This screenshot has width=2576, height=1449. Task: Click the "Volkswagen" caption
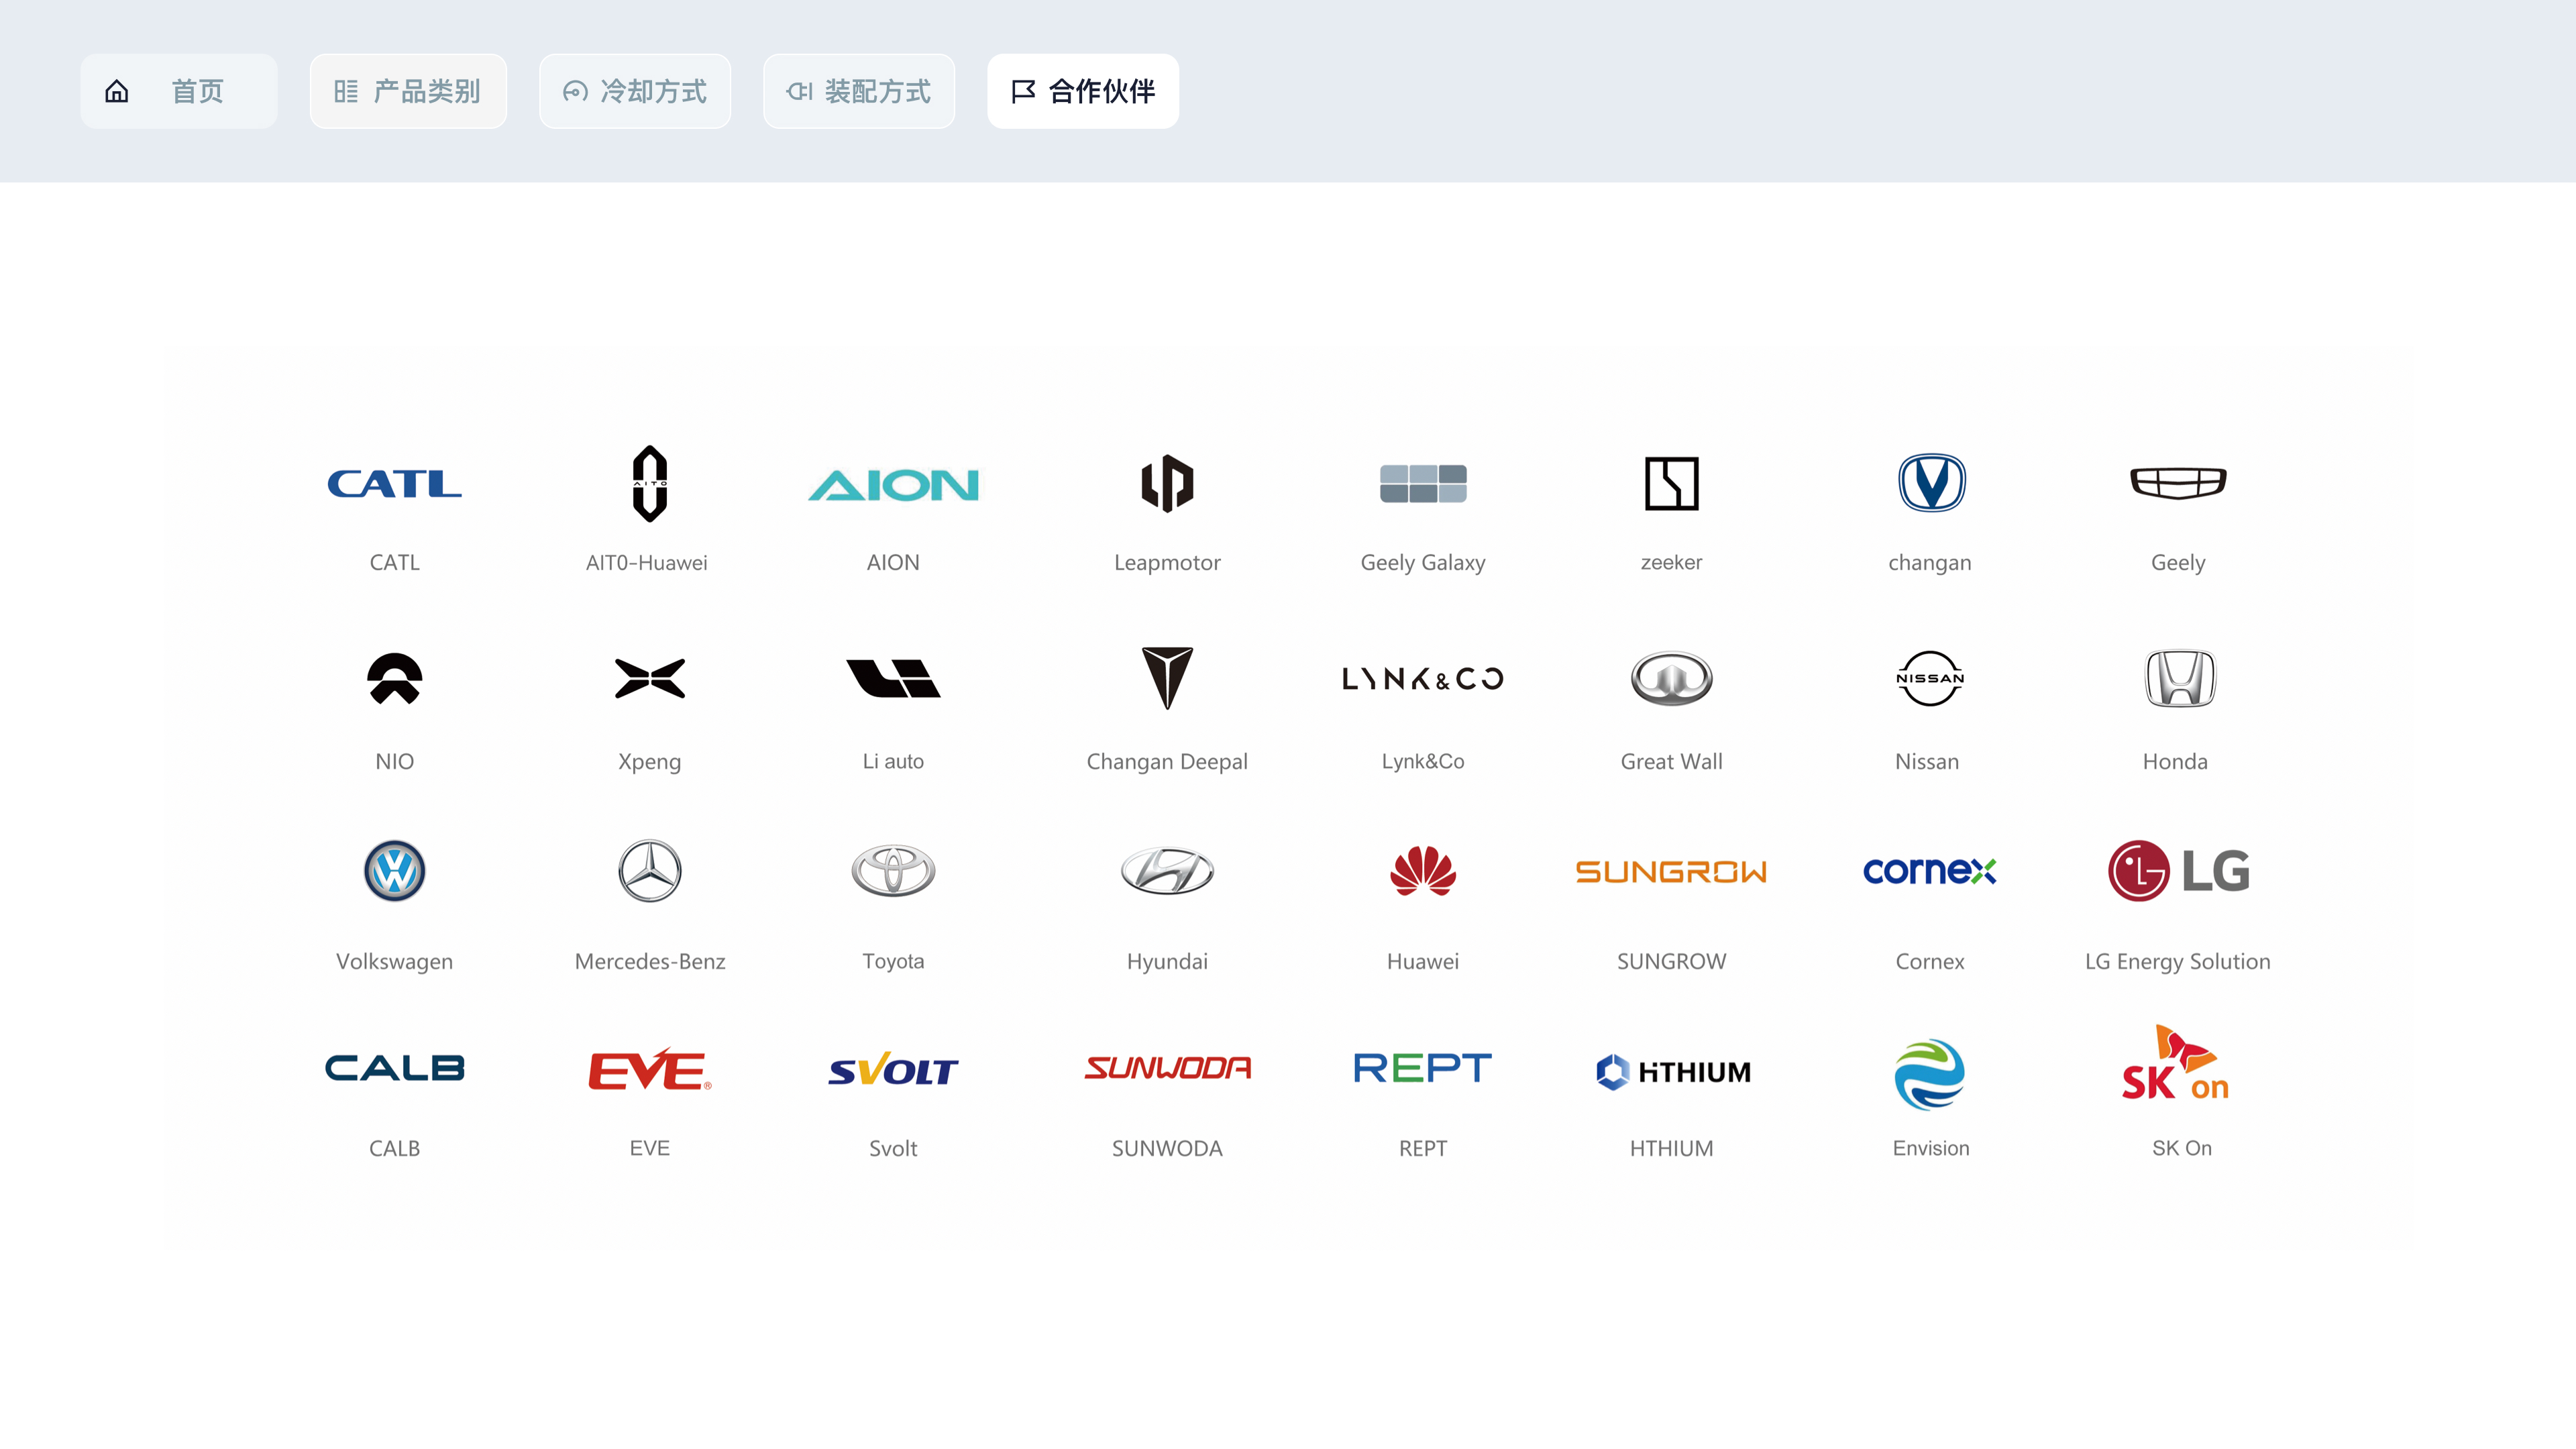(x=394, y=962)
